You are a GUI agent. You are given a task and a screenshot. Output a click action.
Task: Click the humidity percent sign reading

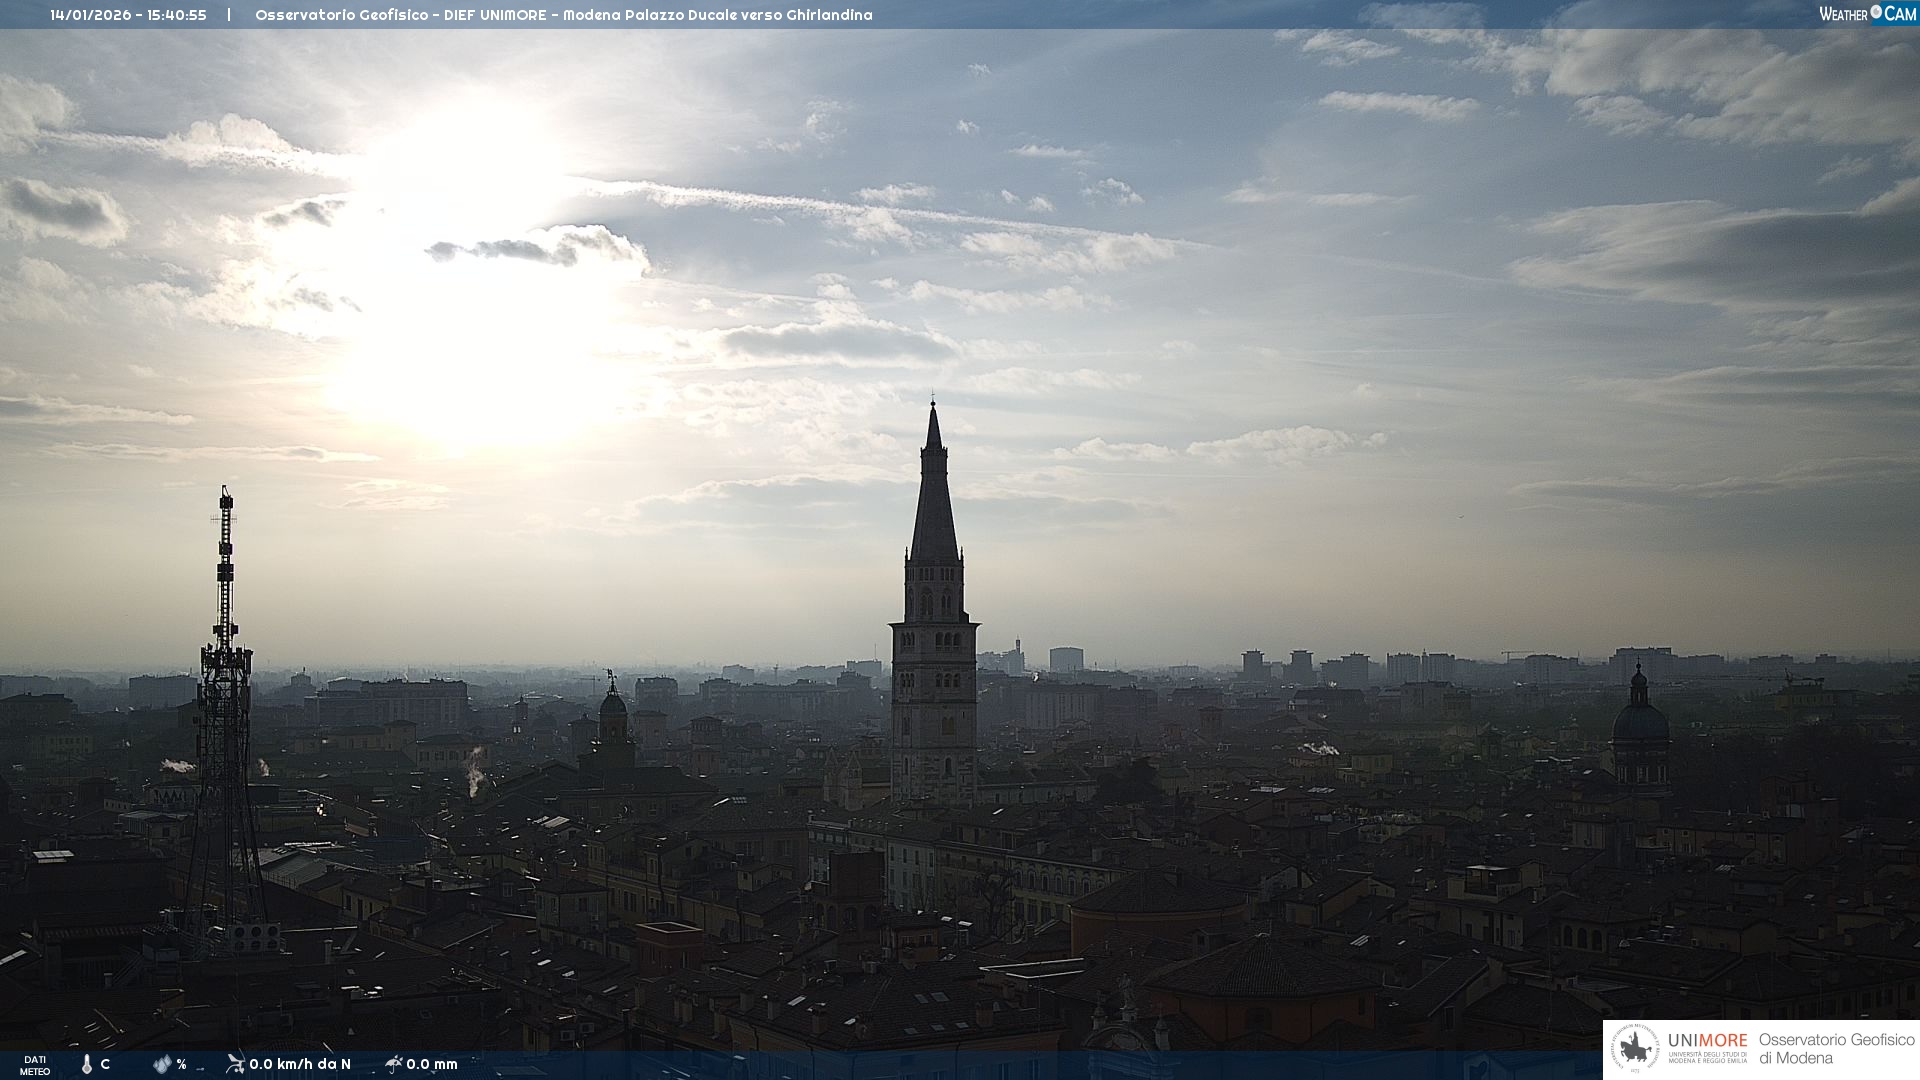[x=181, y=1064]
